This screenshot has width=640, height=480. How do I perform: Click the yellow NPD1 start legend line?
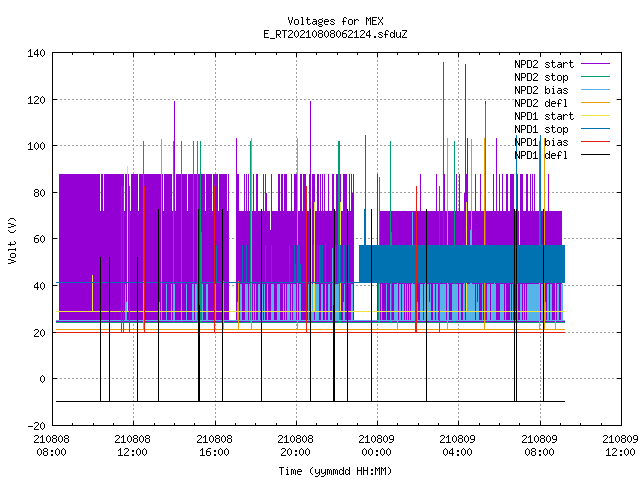point(595,116)
